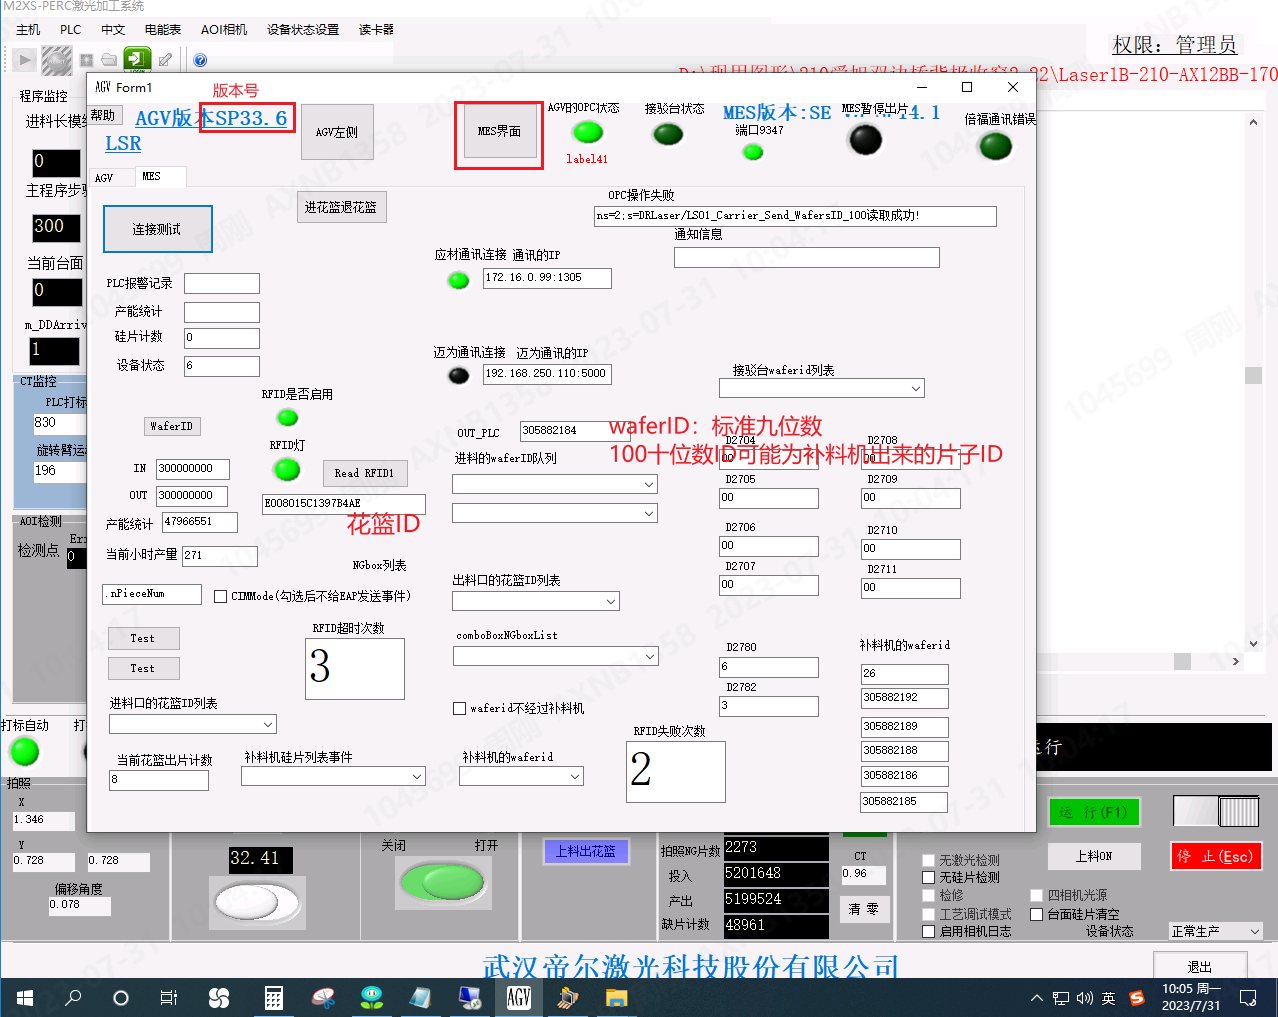Click the RFID灯 green indicator
This screenshot has height=1017, width=1278.
click(x=287, y=469)
